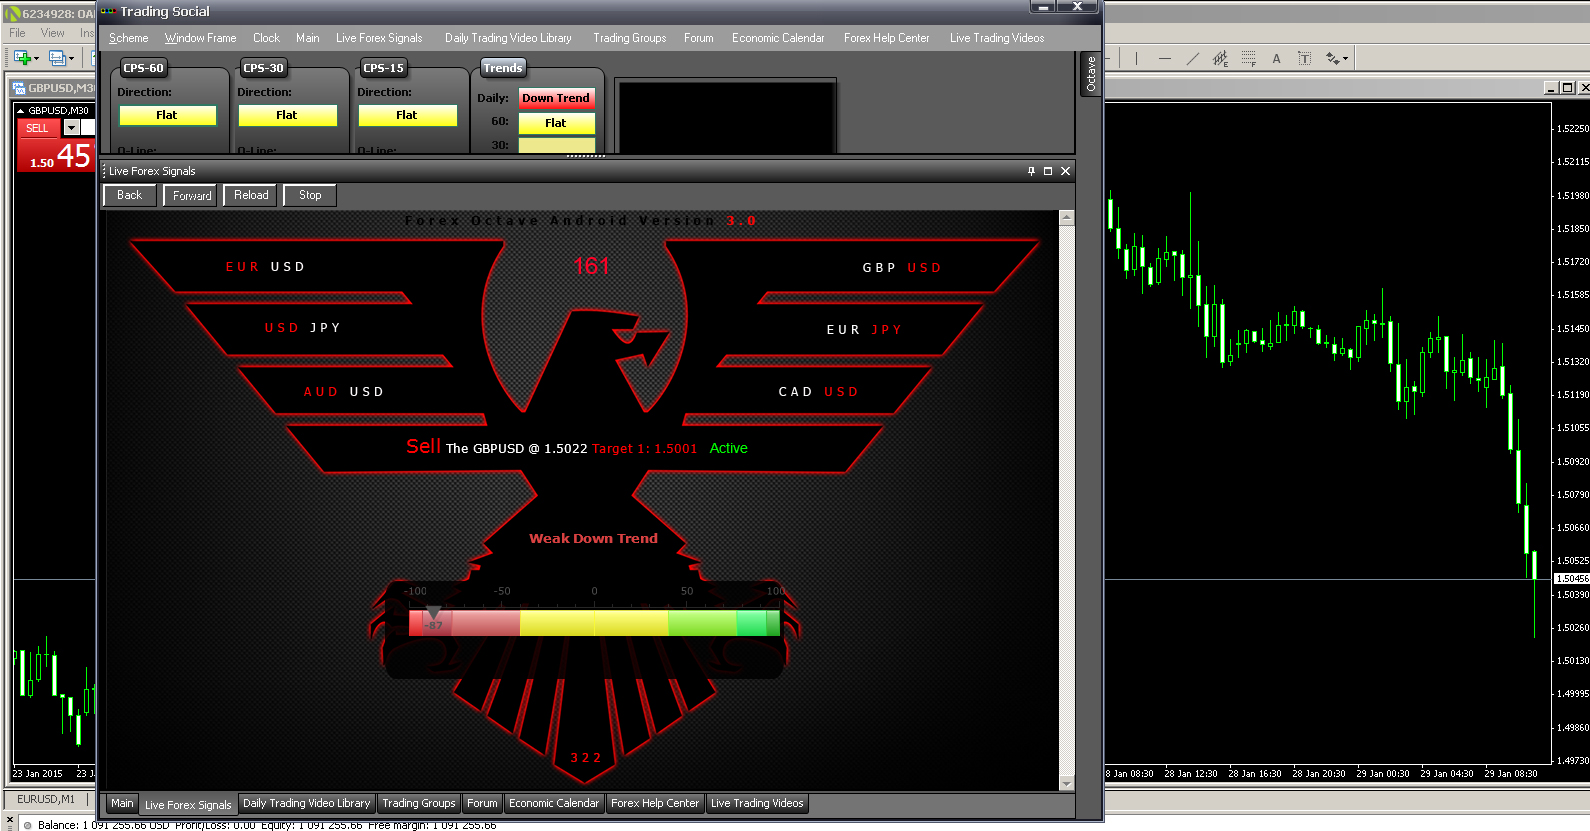Viewport: 1590px width, 831px height.
Task: Open the Clock menu
Action: [267, 38]
